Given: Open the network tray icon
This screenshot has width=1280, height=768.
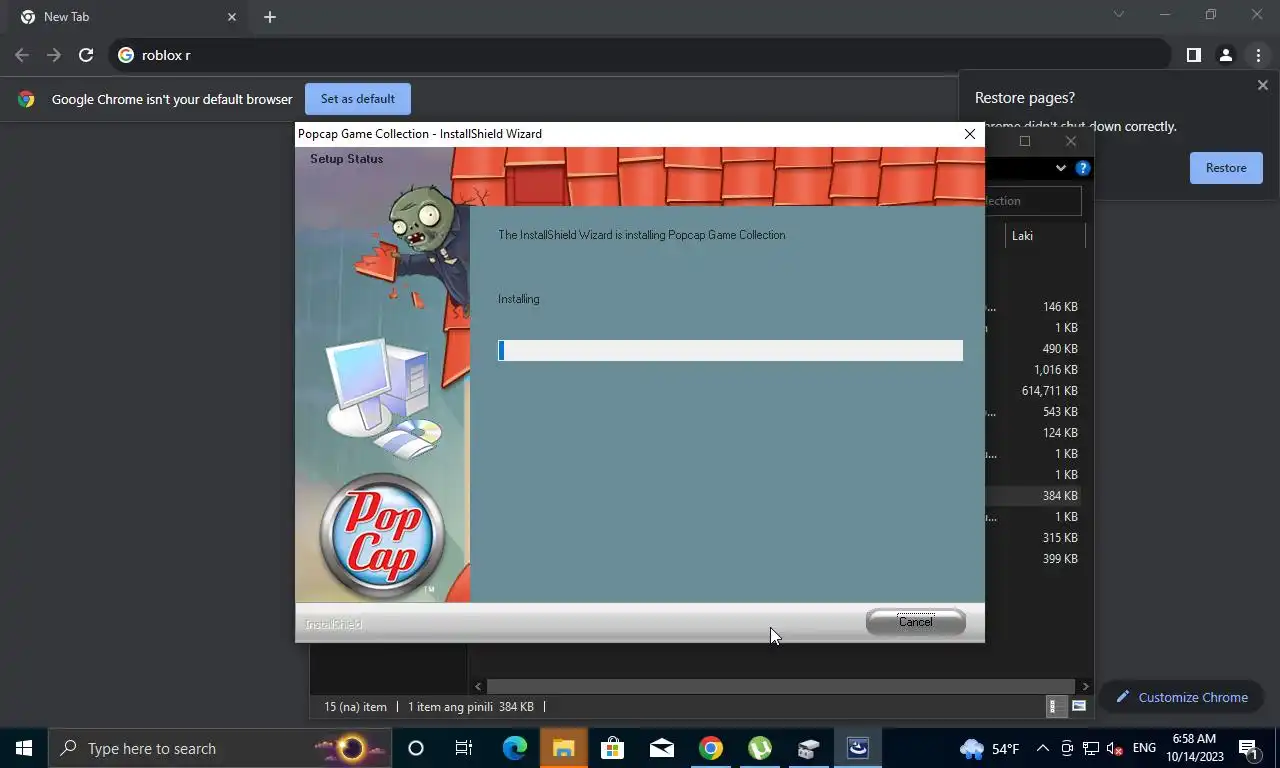Looking at the screenshot, I should pyautogui.click(x=1091, y=748).
